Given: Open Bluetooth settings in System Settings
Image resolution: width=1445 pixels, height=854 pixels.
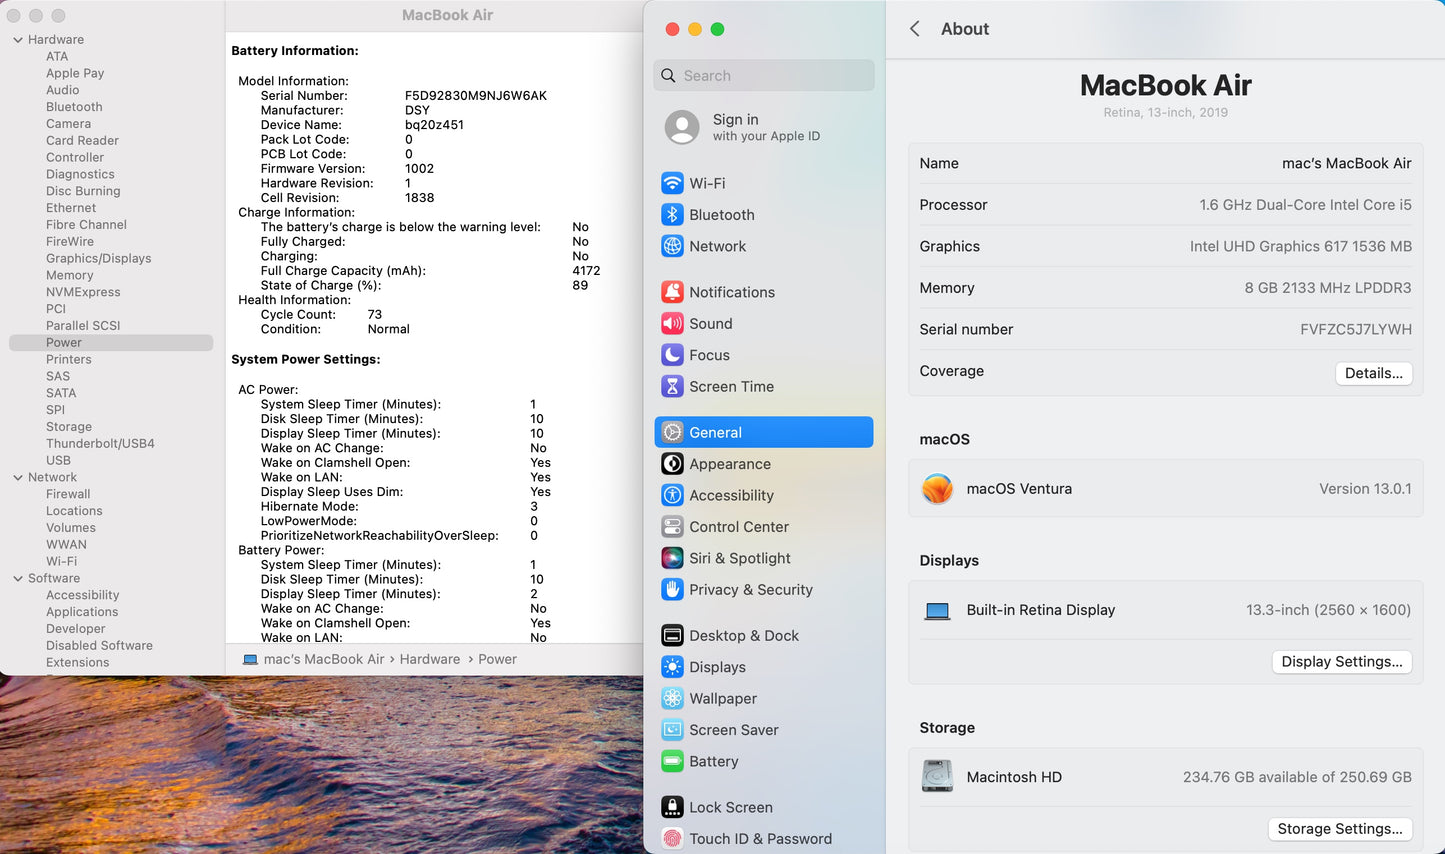Looking at the screenshot, I should 722,214.
